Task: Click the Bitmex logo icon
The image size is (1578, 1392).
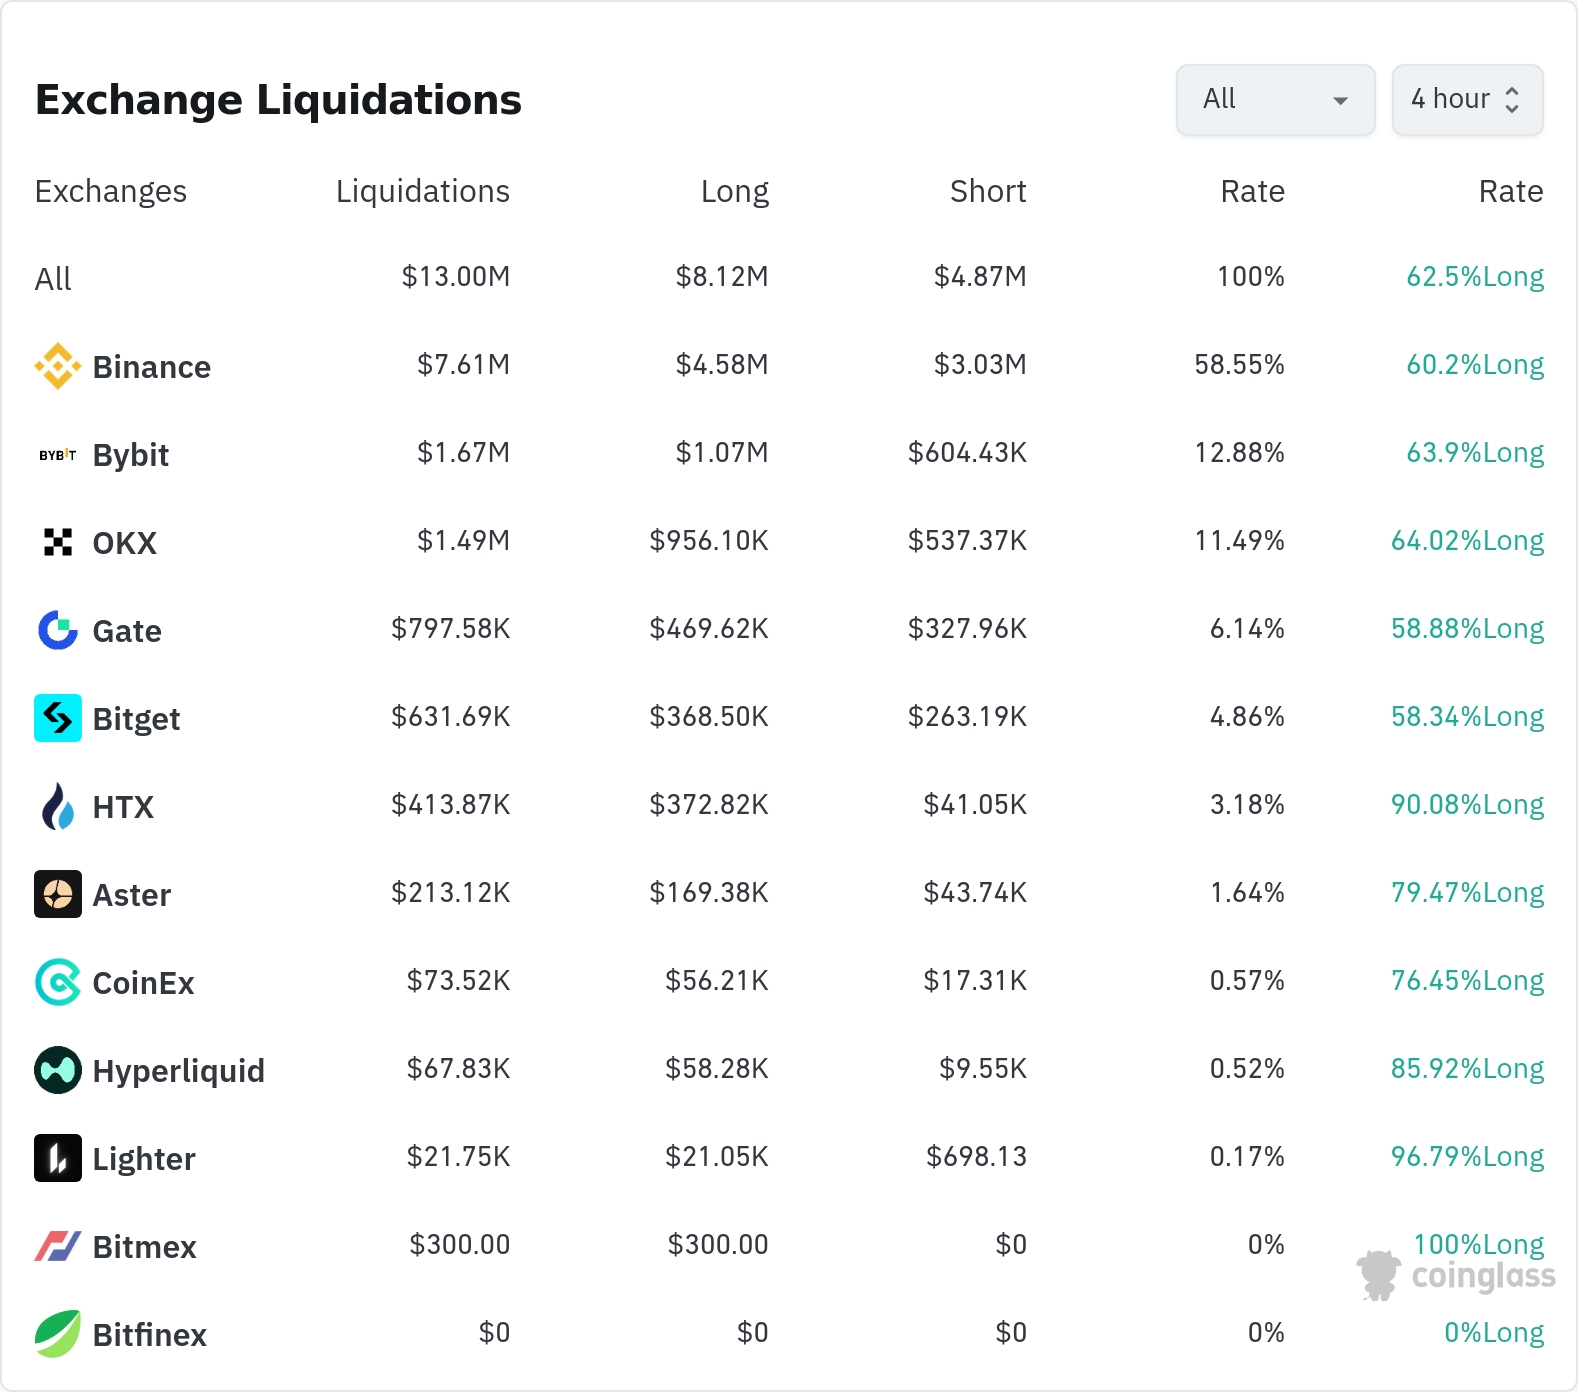Action: coord(58,1246)
